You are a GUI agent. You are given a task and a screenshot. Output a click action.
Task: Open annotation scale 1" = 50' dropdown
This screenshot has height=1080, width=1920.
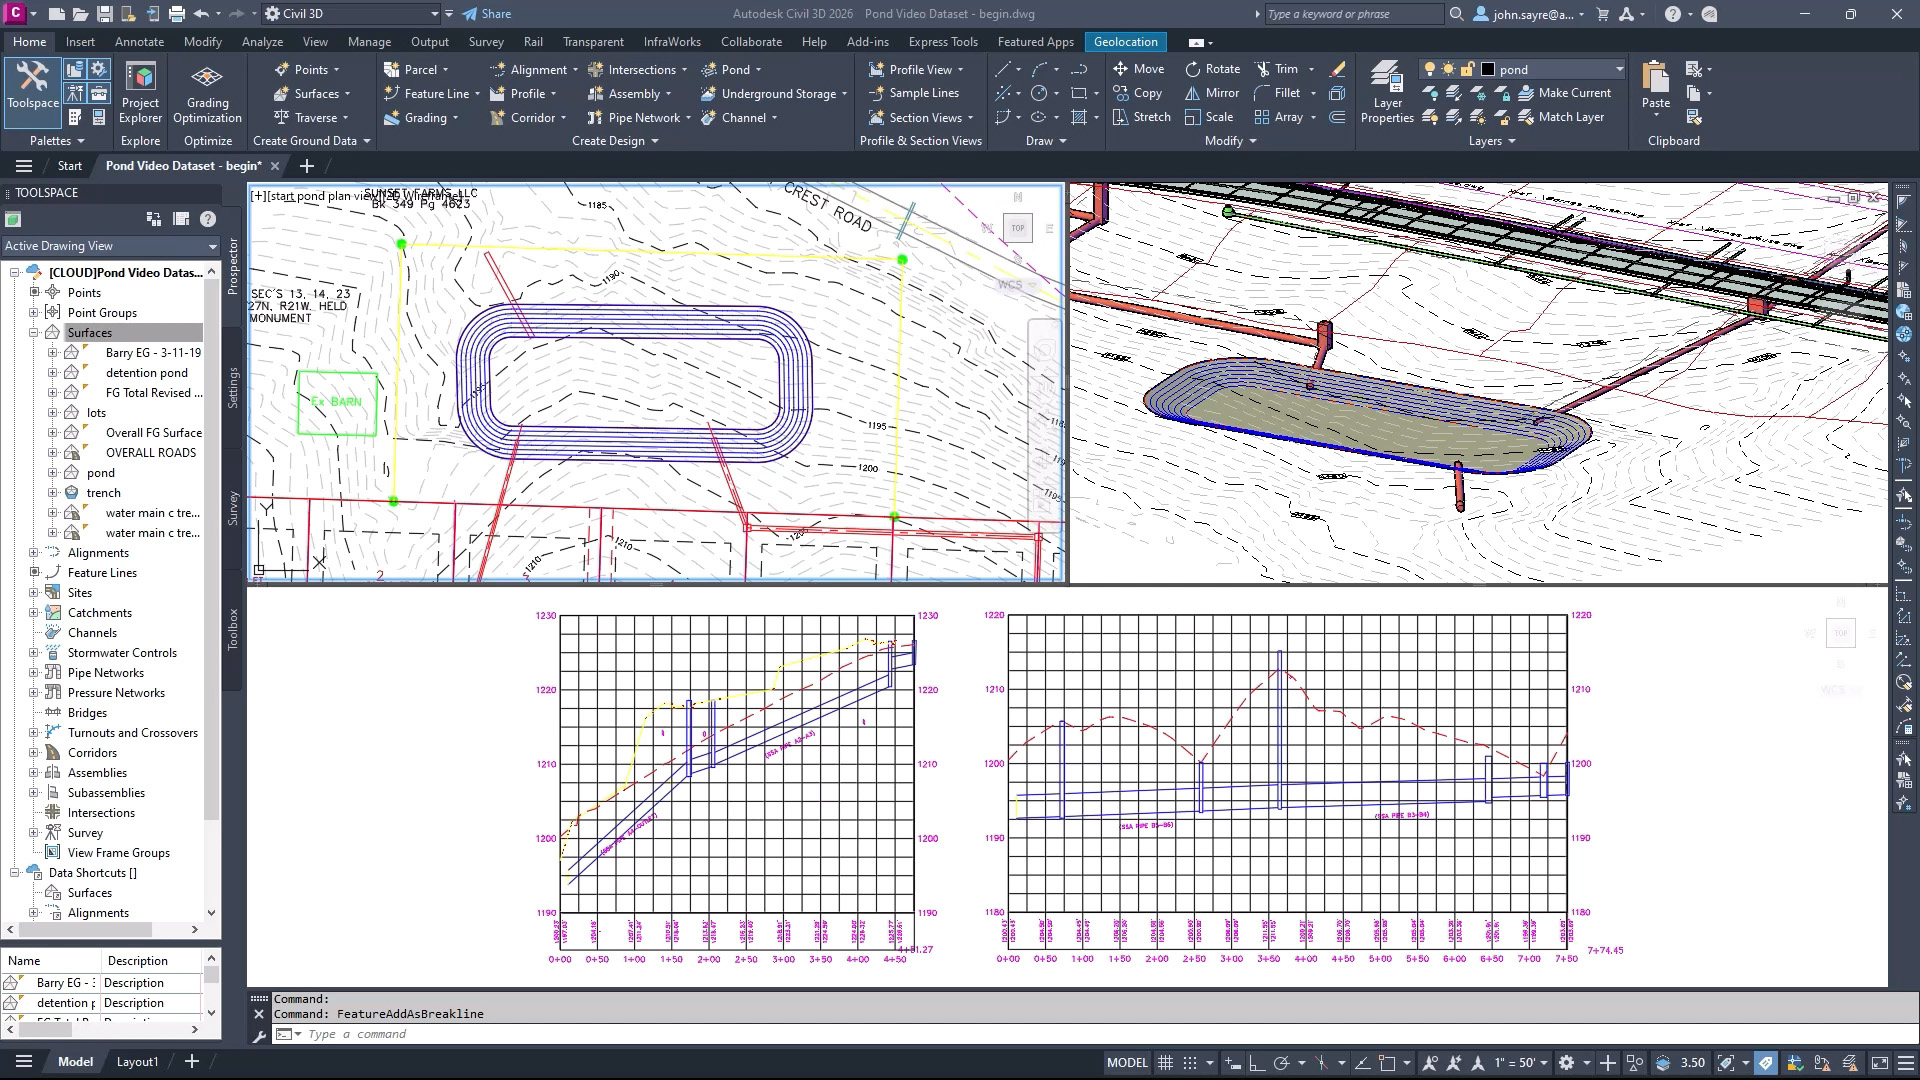(1521, 1063)
